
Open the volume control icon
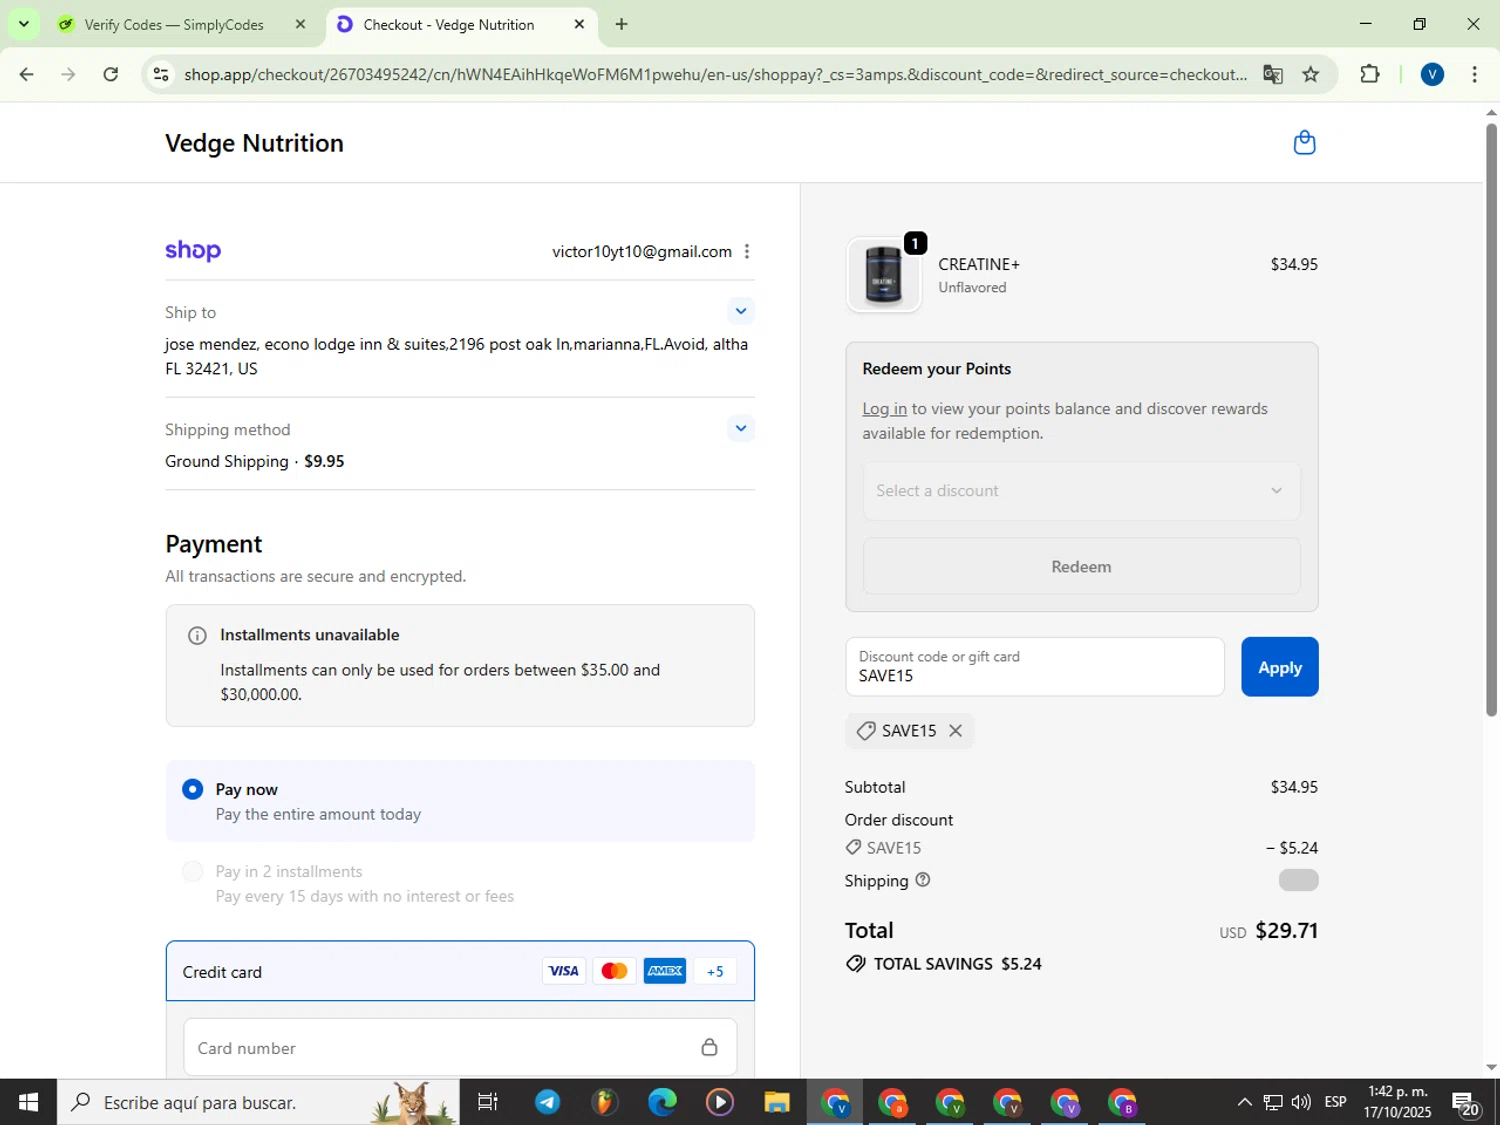pos(1301,1102)
